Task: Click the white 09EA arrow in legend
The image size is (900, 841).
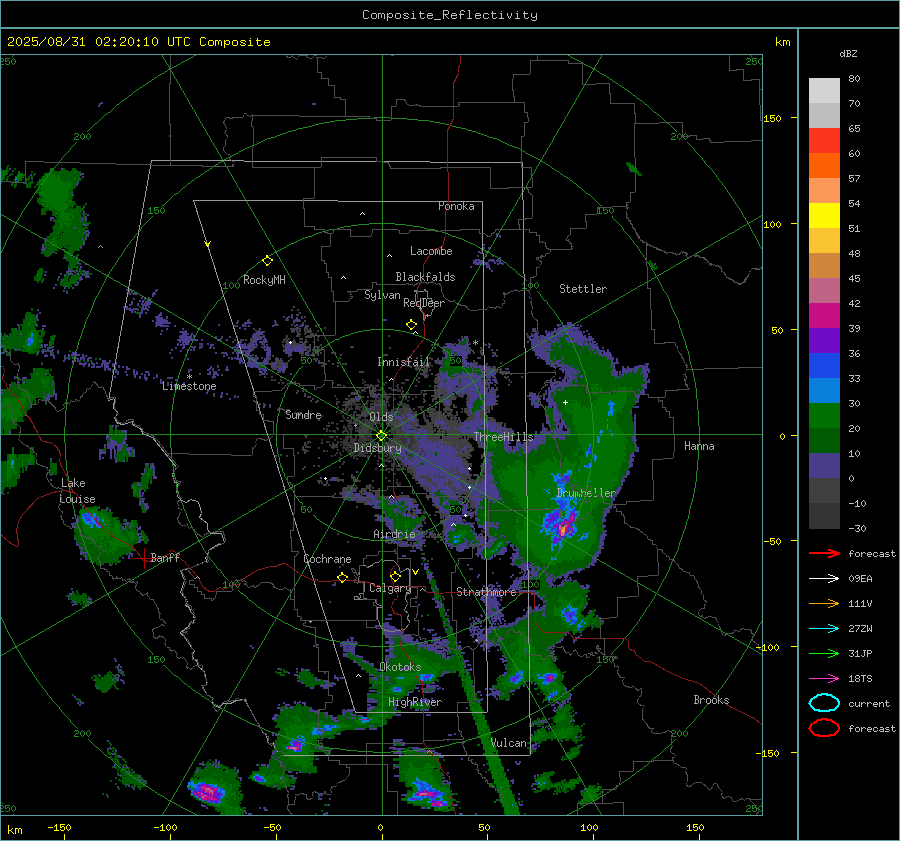Action: (824, 578)
